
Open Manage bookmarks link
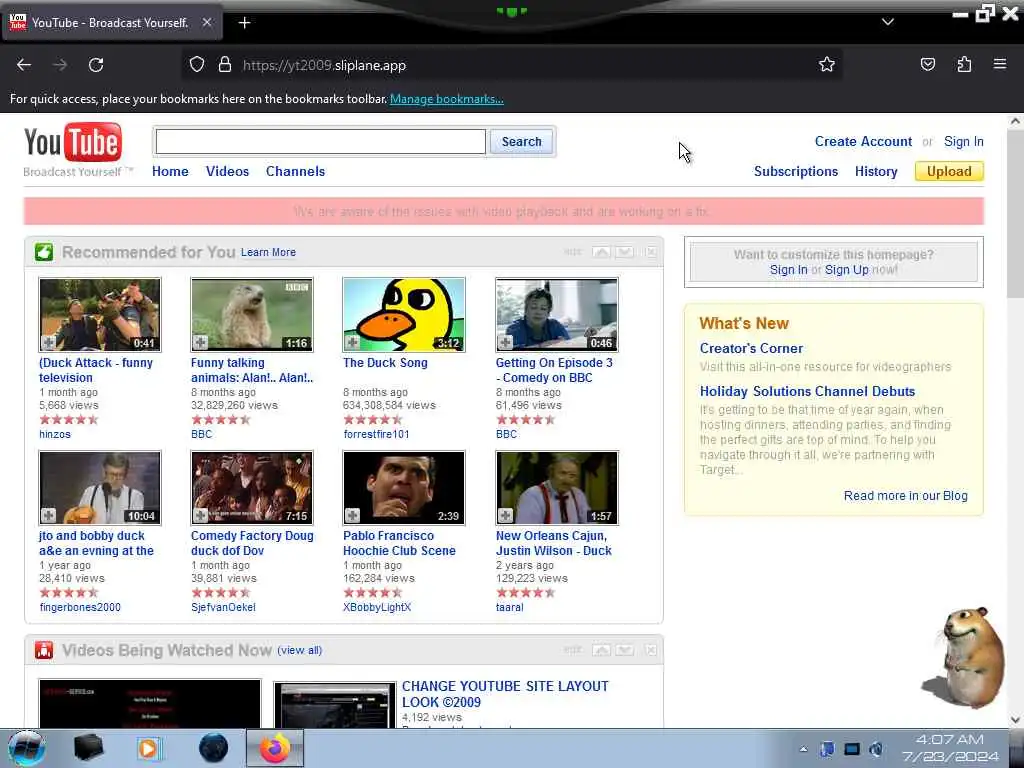click(447, 99)
